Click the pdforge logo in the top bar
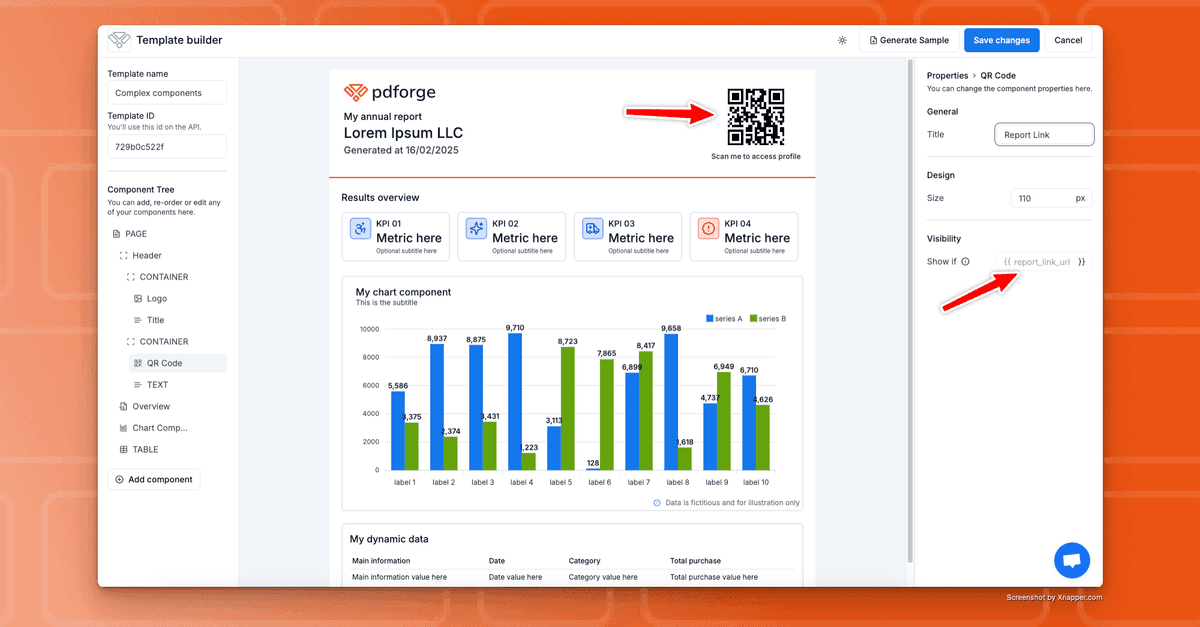Screen dimensions: 1200x627 pyautogui.click(x=120, y=40)
